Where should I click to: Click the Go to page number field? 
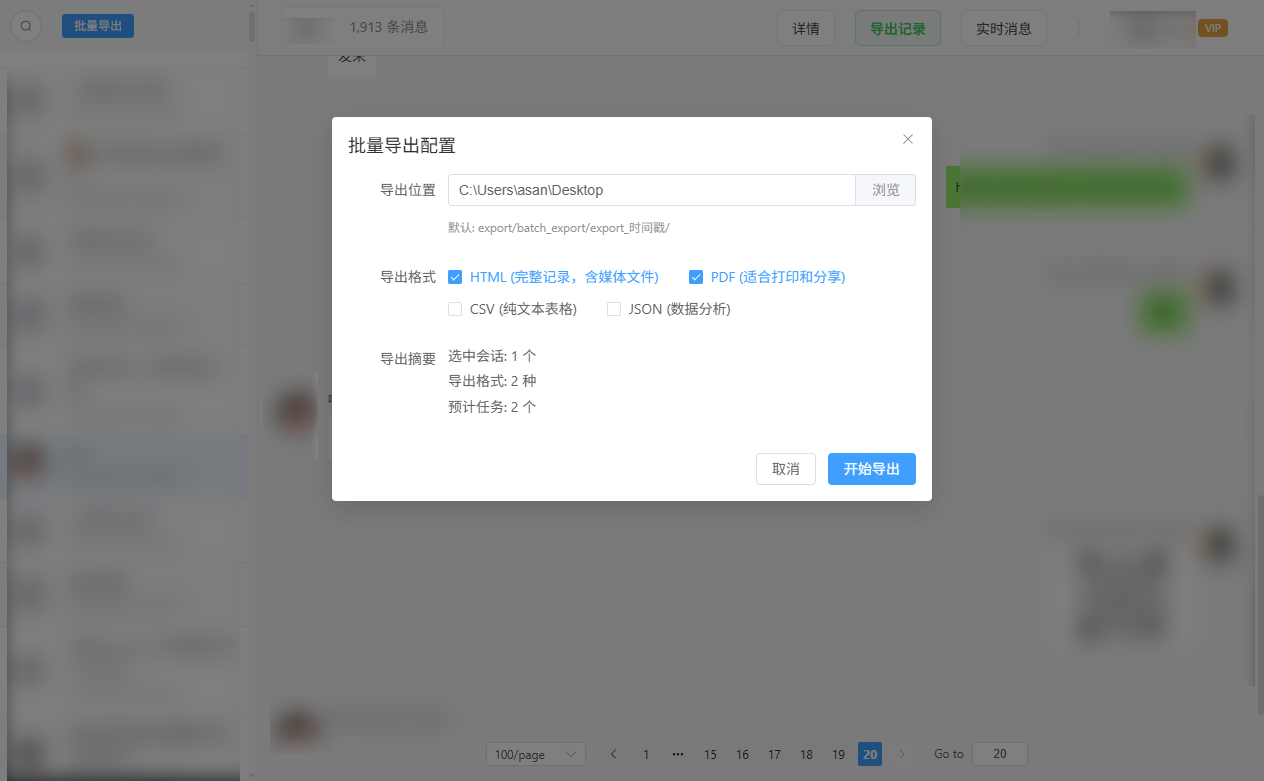(999, 754)
